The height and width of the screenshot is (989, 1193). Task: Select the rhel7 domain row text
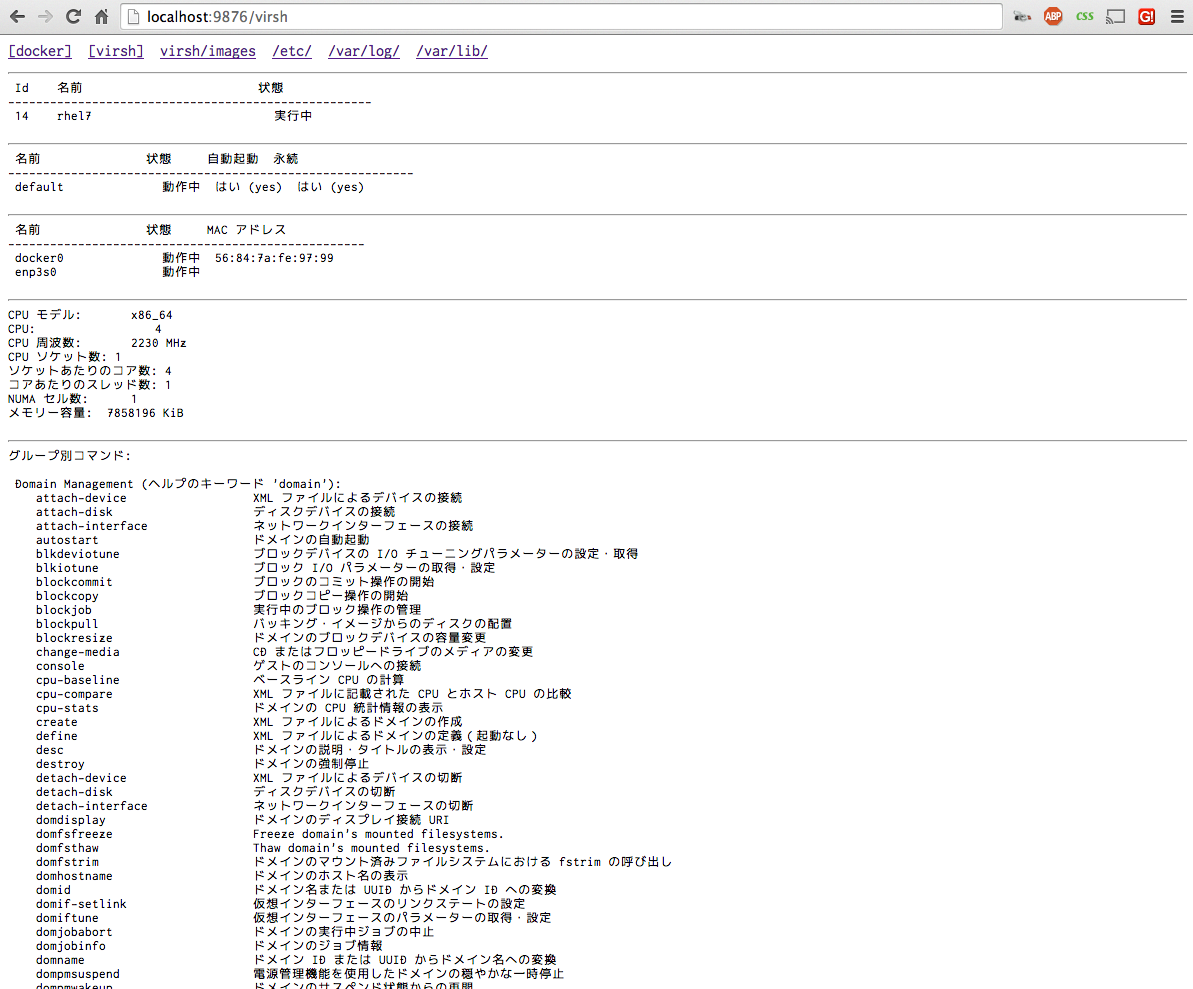point(73,116)
